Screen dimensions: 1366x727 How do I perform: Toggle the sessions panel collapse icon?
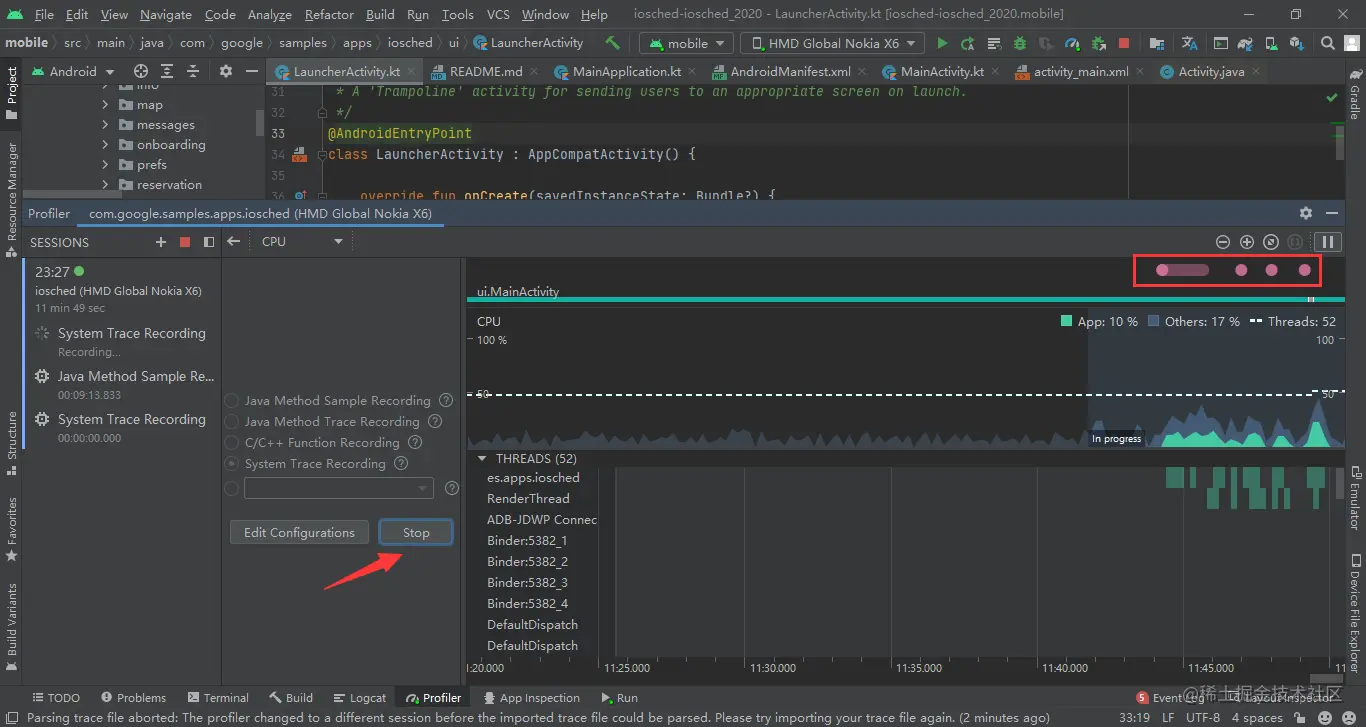(x=208, y=242)
